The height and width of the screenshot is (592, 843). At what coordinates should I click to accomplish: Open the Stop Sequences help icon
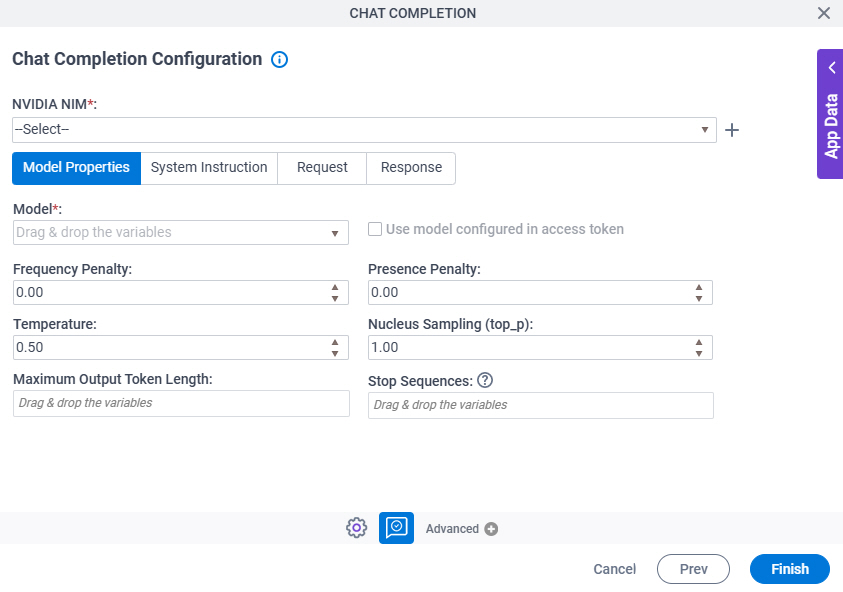pos(485,380)
